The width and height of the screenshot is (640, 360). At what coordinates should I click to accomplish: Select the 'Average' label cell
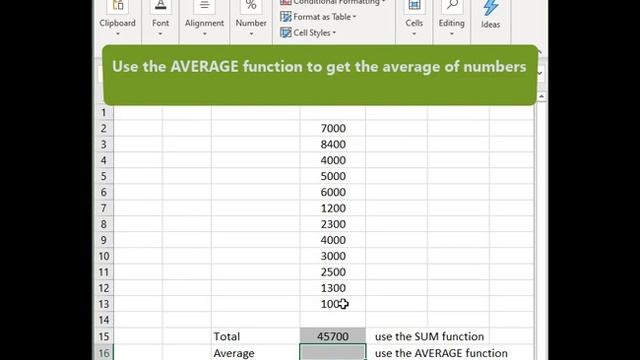(x=256, y=353)
